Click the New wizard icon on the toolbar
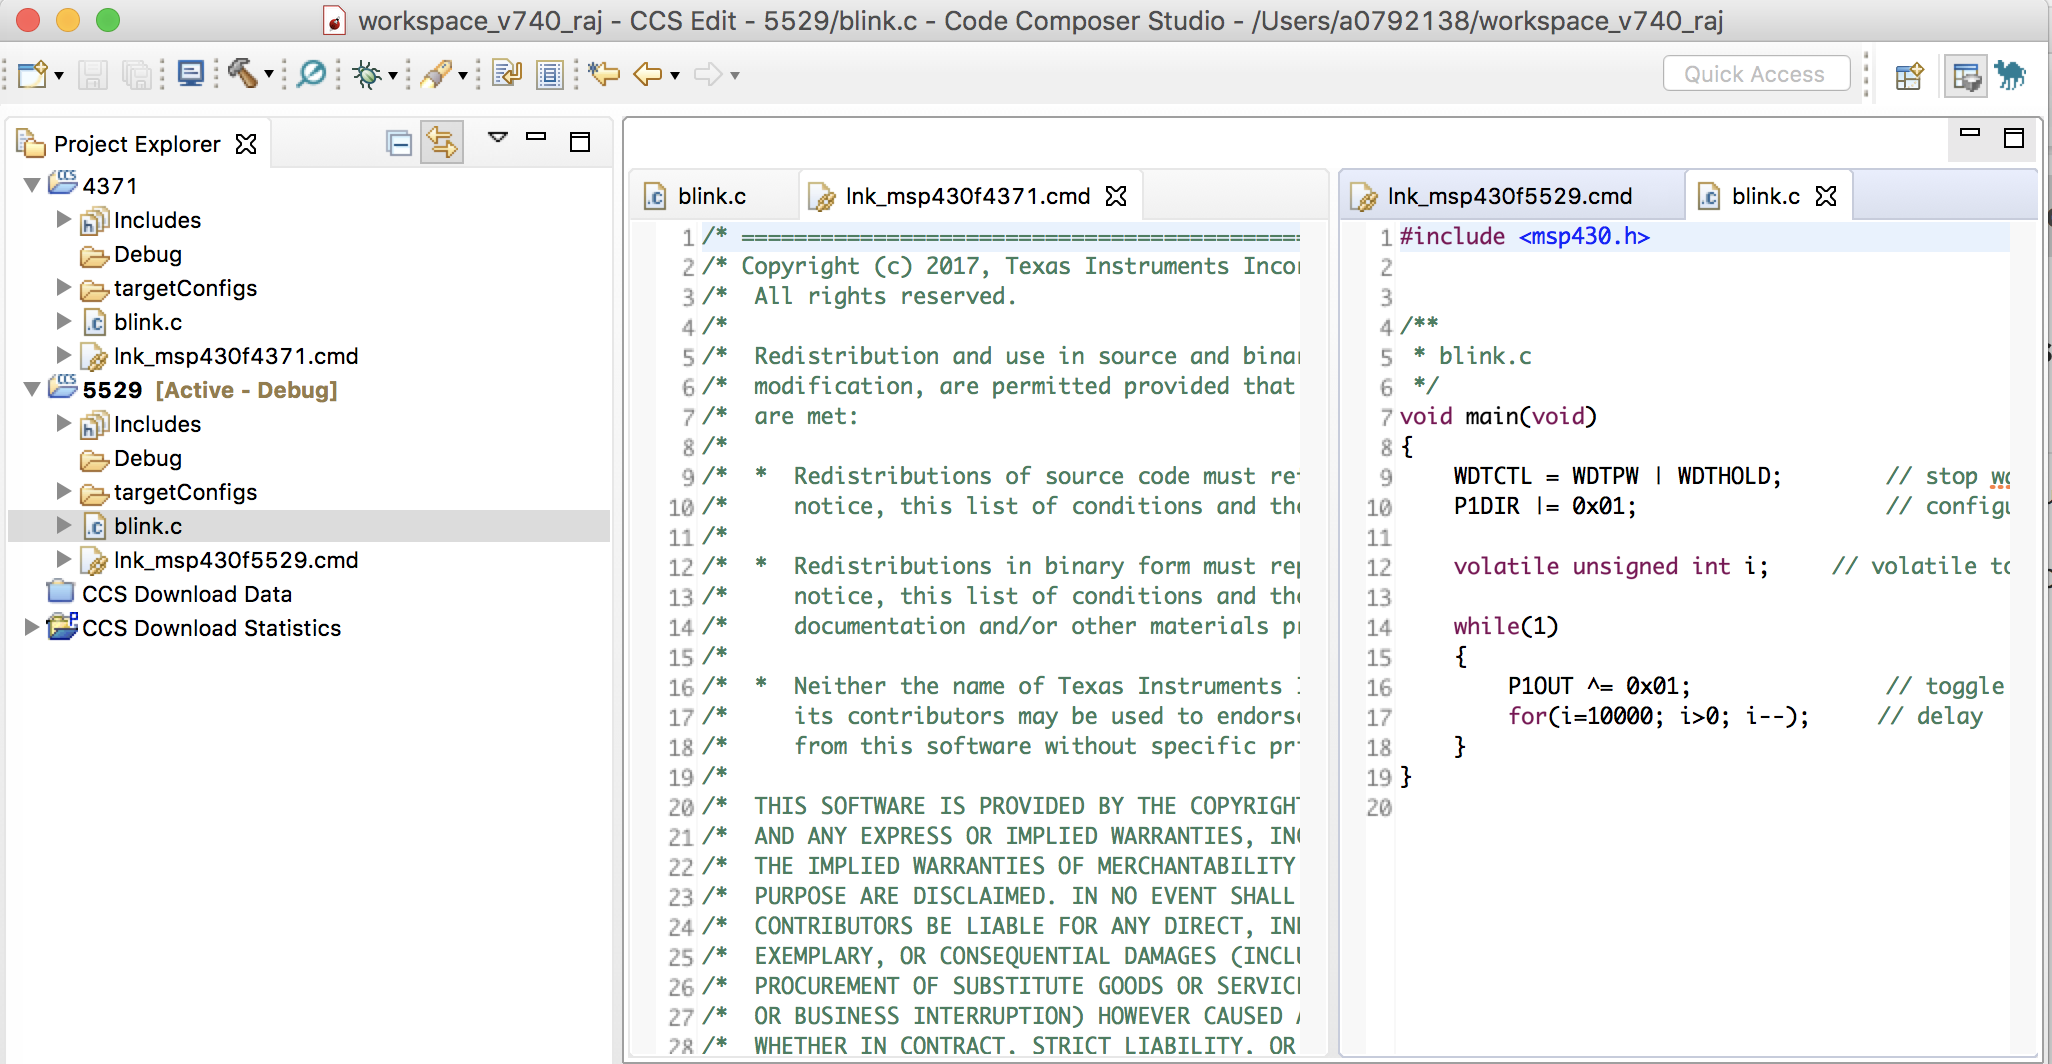 coord(34,74)
